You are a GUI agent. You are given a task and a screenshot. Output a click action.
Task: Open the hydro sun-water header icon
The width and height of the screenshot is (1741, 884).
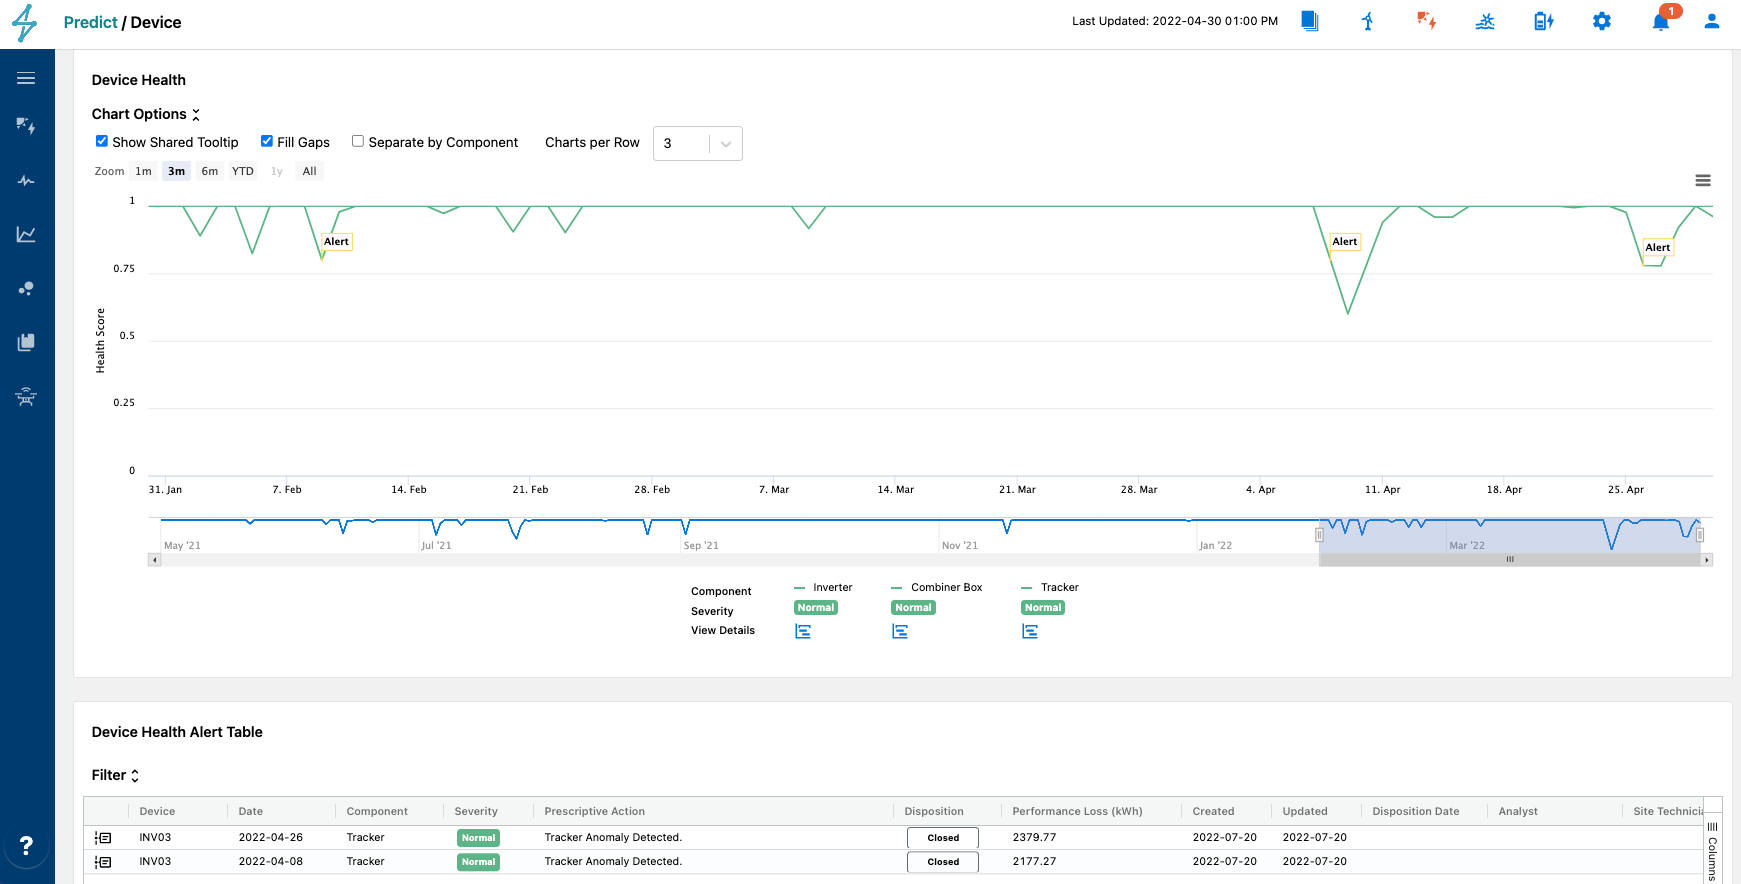tap(1485, 21)
